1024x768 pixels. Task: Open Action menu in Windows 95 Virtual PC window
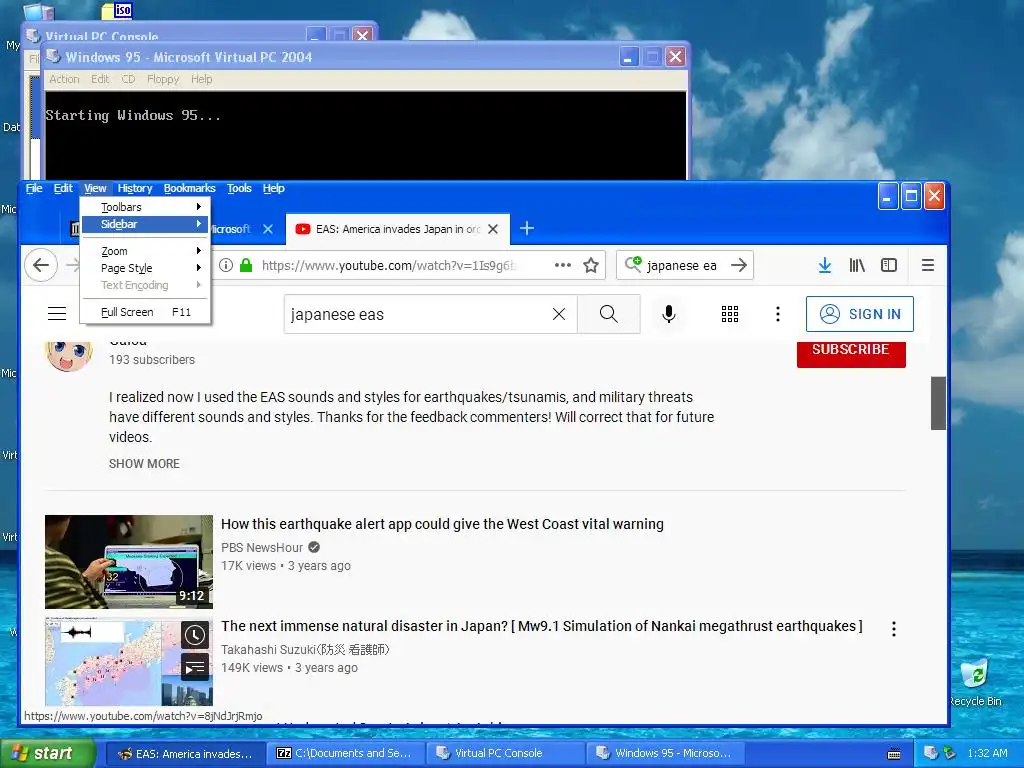coord(64,79)
